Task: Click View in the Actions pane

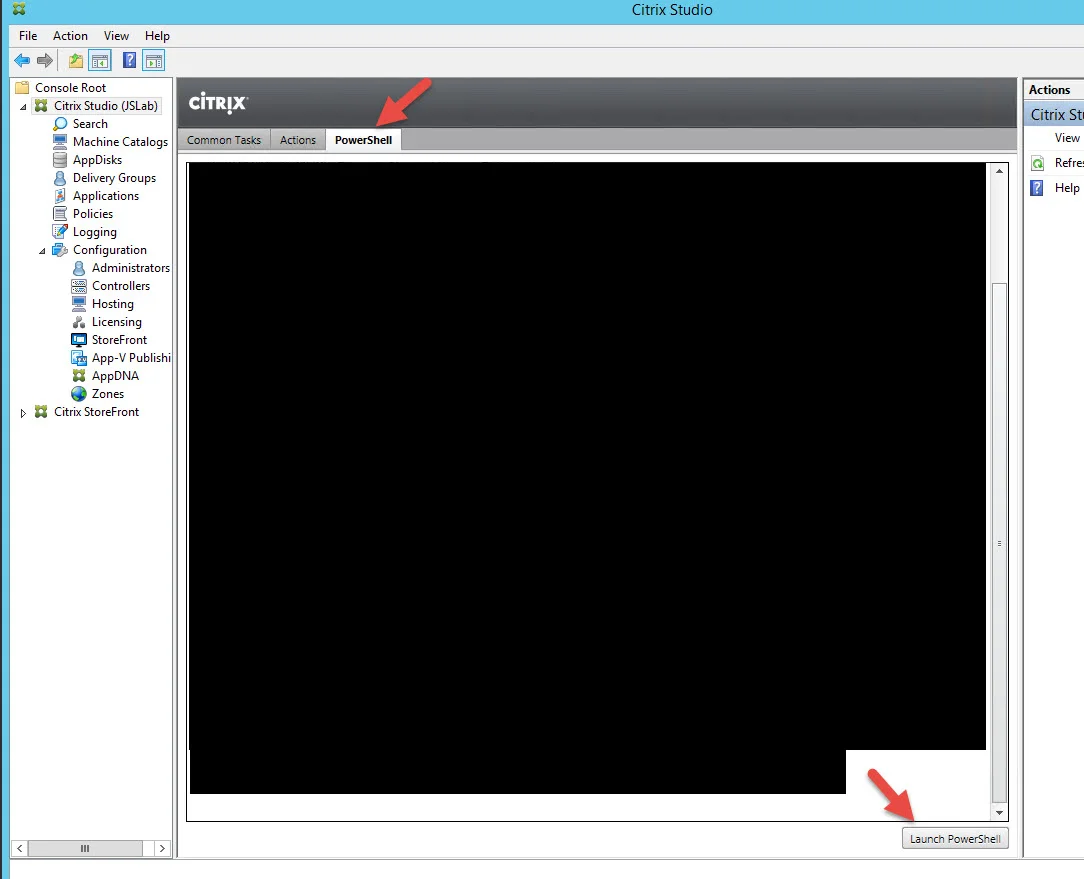Action: pyautogui.click(x=1067, y=138)
